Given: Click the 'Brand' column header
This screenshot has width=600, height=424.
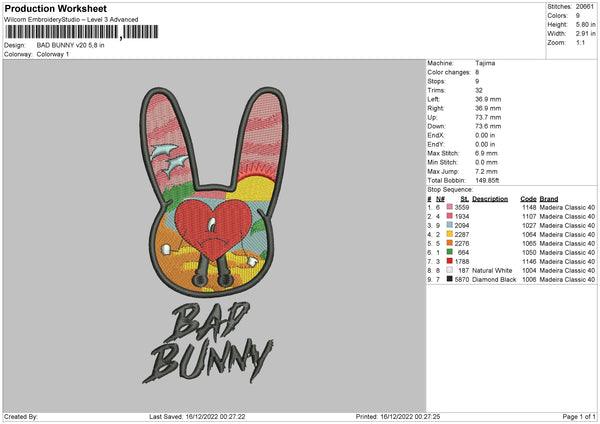Looking at the screenshot, I should tap(549, 199).
